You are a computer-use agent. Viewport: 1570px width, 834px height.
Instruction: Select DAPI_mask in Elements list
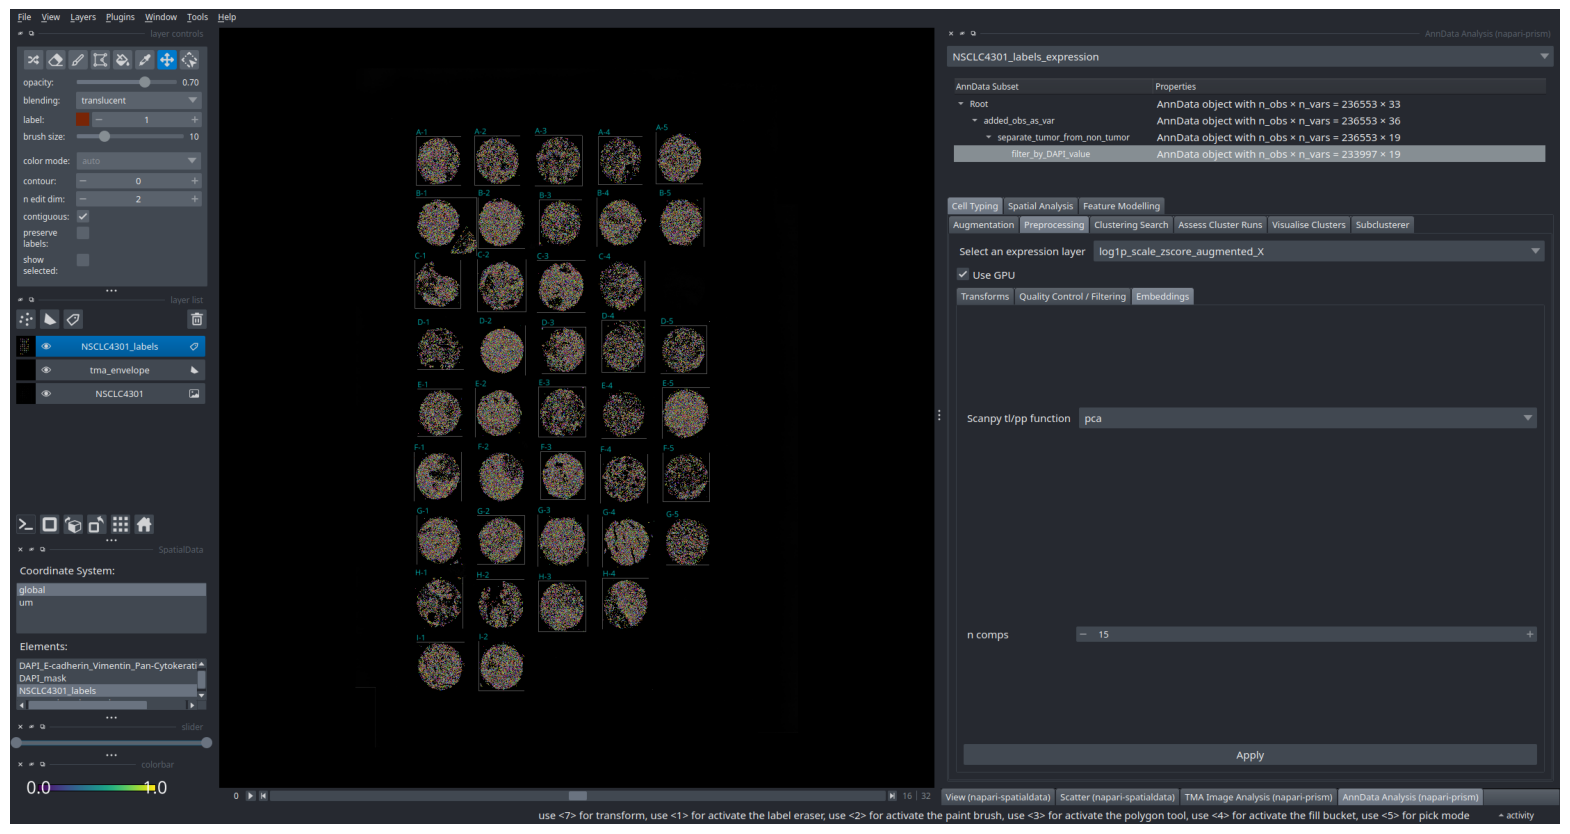point(106,678)
